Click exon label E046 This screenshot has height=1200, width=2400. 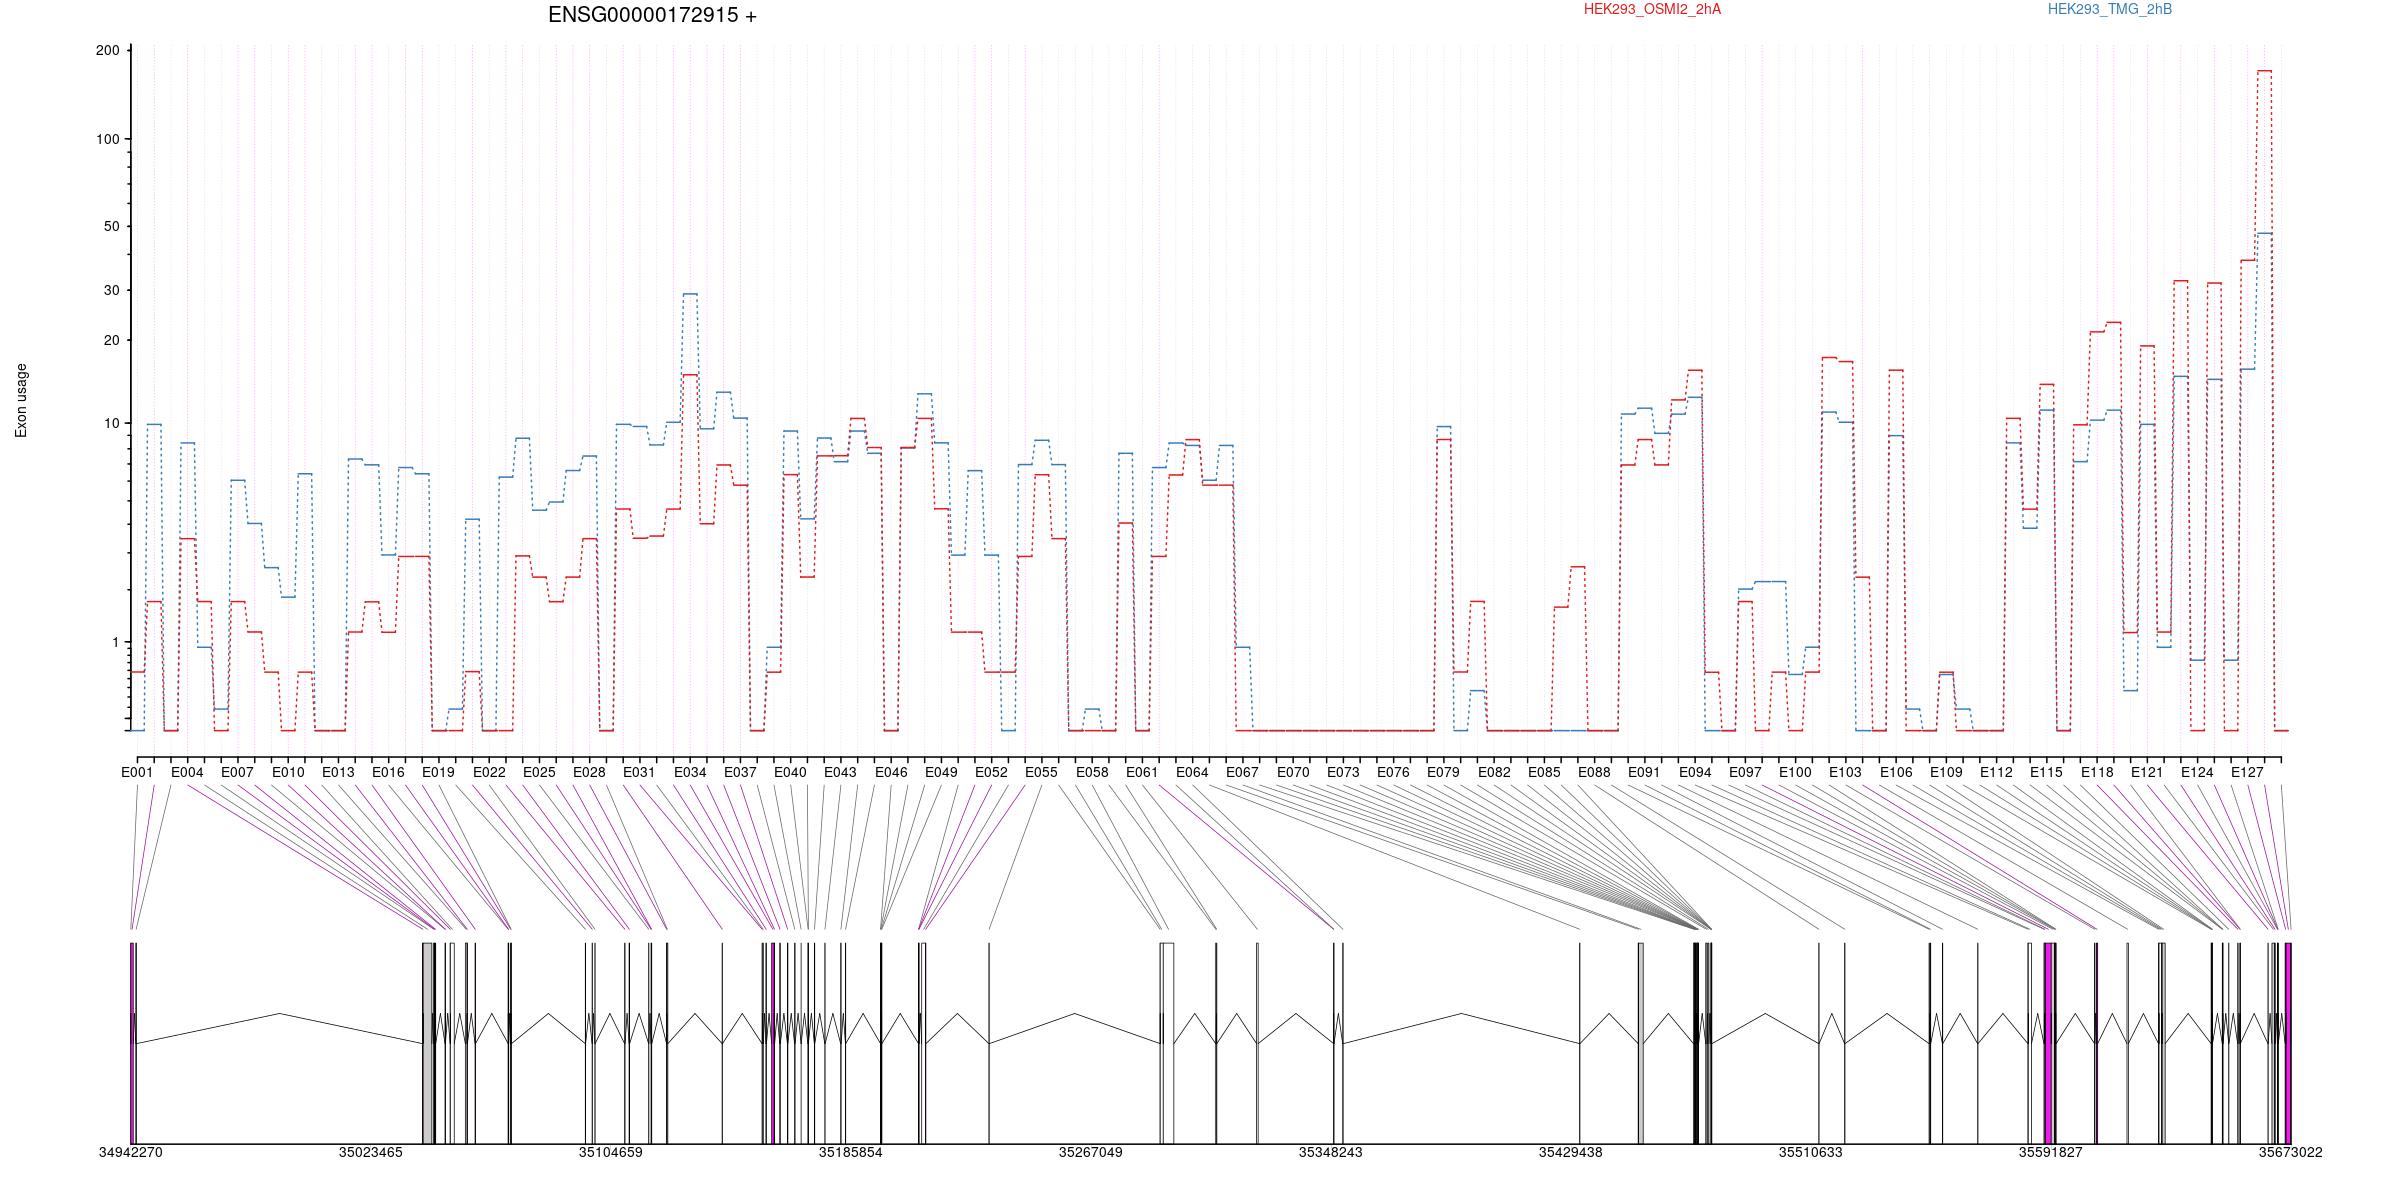pyautogui.click(x=891, y=772)
